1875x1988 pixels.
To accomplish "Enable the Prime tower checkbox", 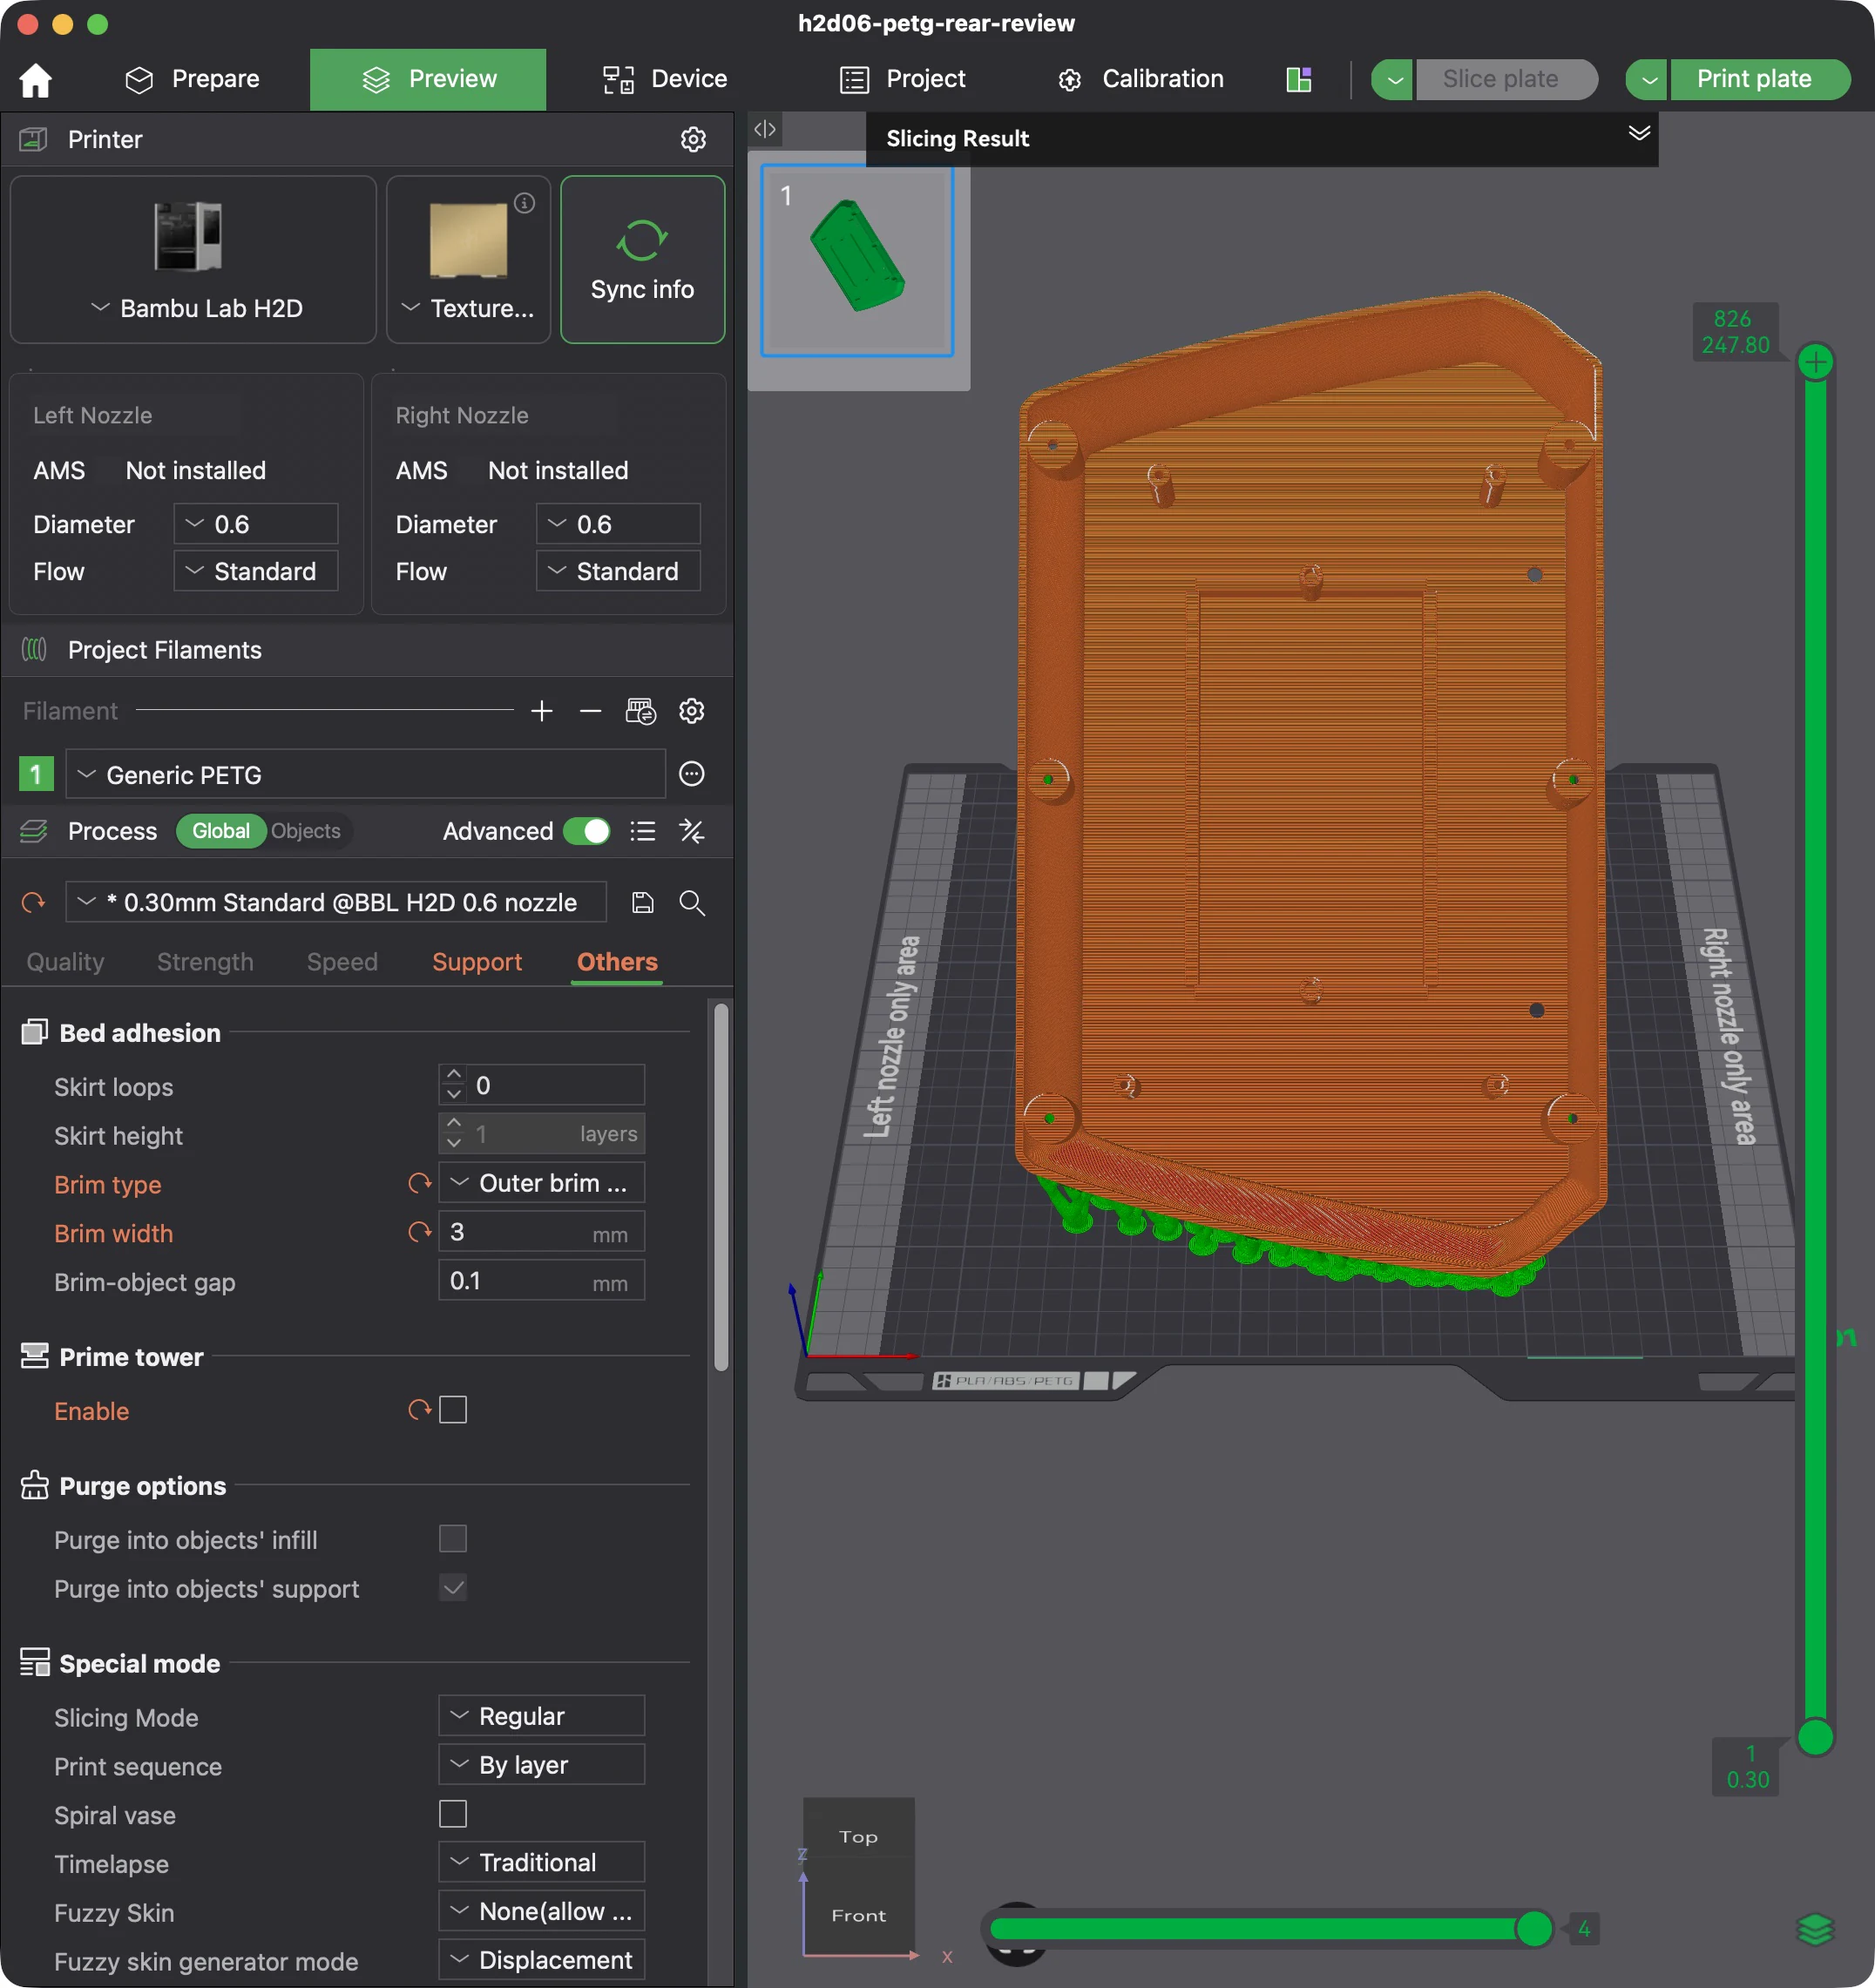I will coord(453,1410).
